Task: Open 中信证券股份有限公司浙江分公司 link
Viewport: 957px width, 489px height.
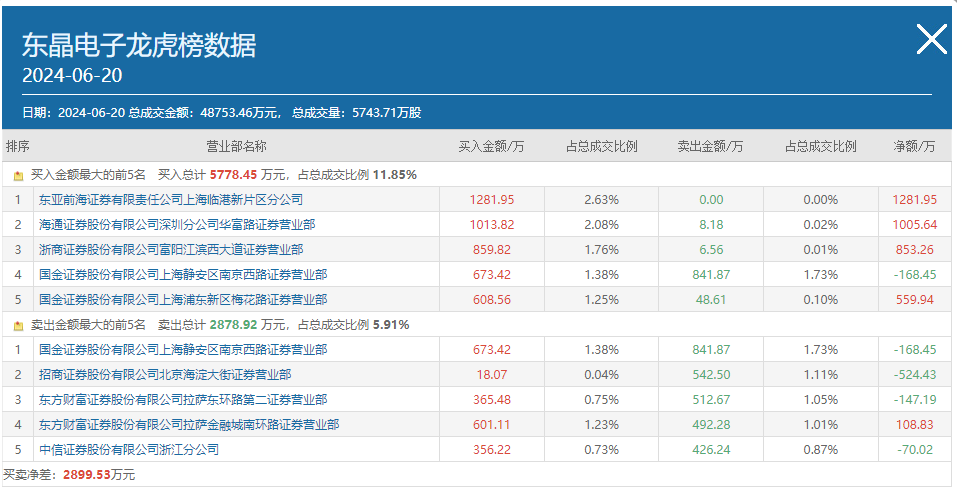Action: tap(129, 450)
